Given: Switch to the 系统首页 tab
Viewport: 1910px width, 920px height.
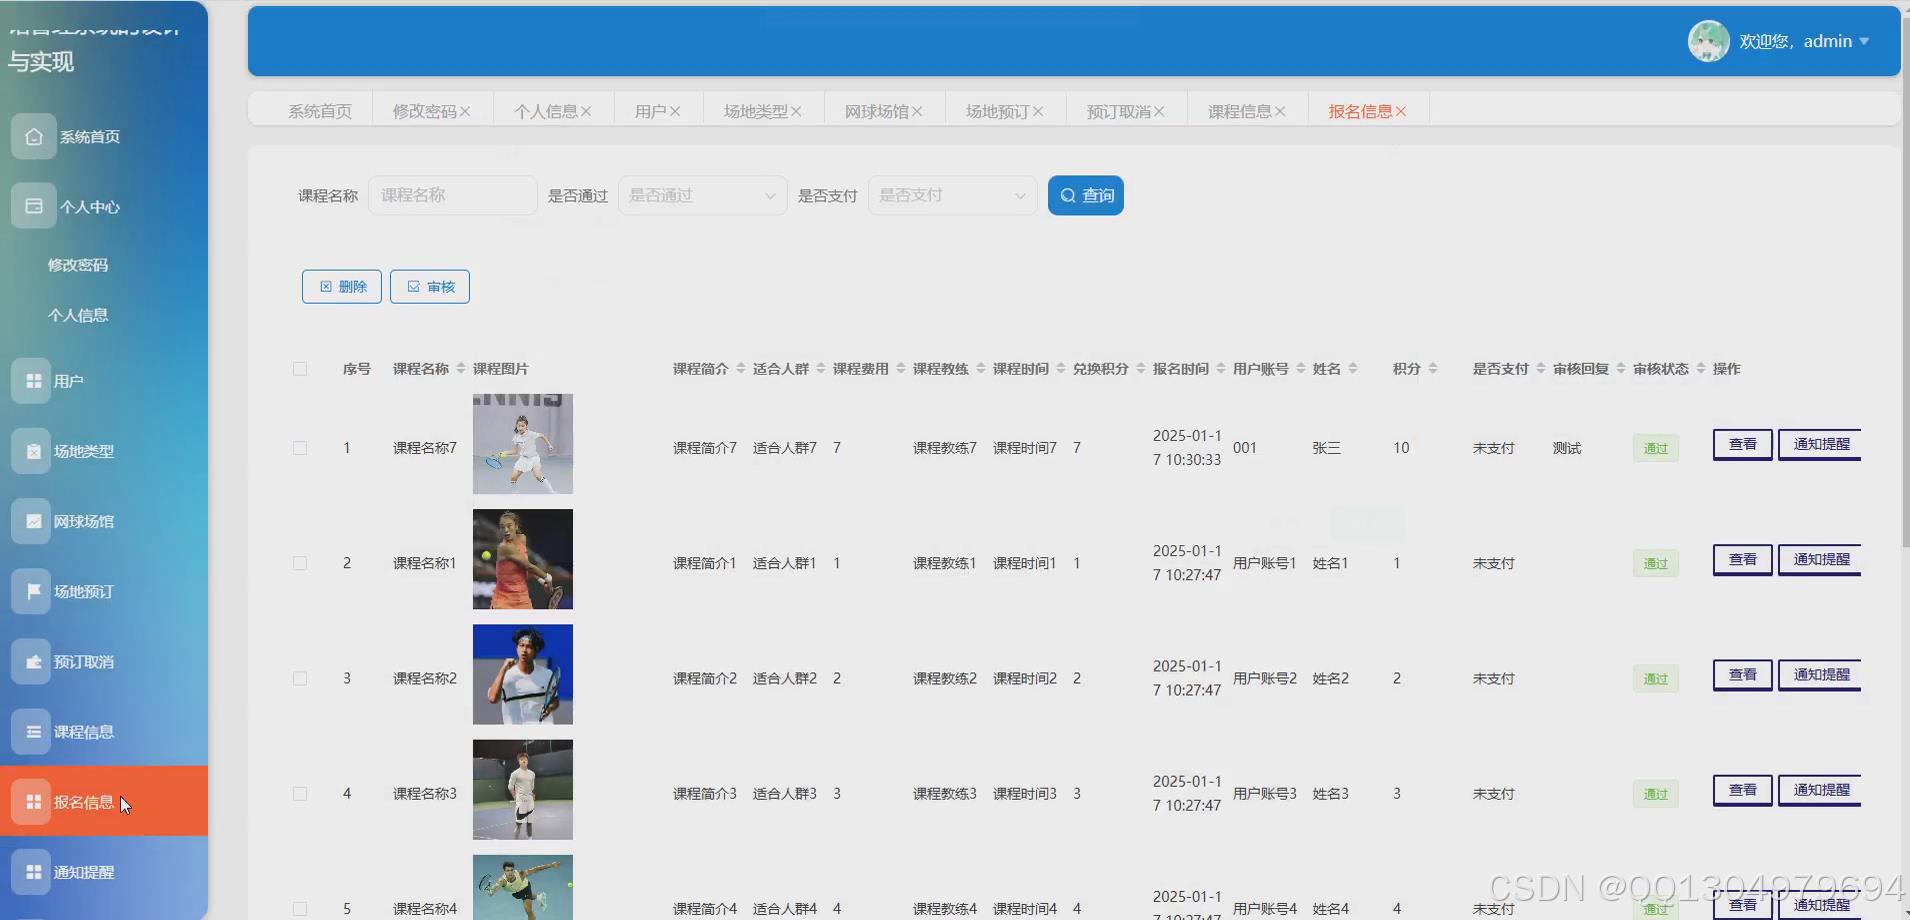Looking at the screenshot, I should coord(320,111).
